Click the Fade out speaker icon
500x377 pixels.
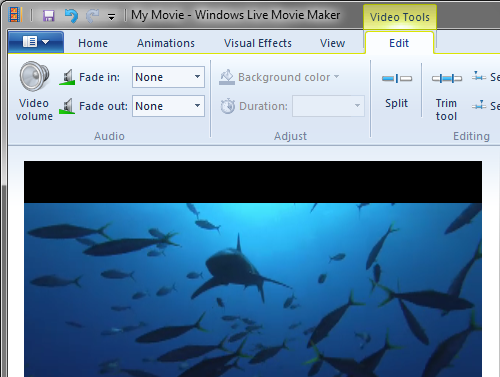click(67, 106)
